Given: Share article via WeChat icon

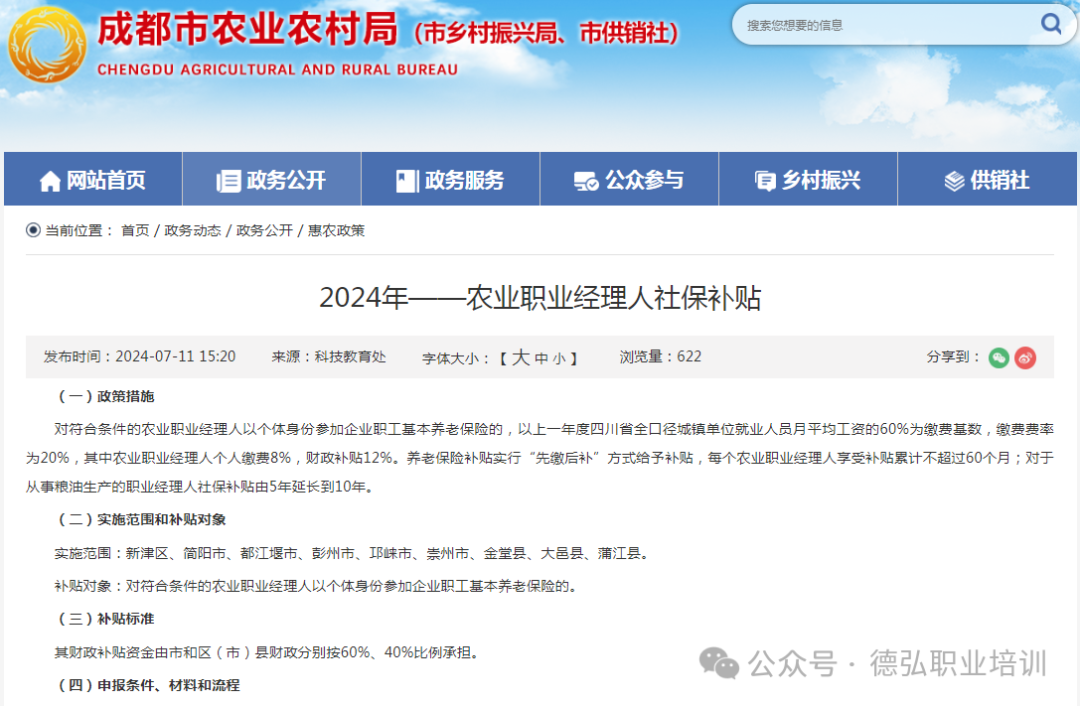Looking at the screenshot, I should click(998, 358).
